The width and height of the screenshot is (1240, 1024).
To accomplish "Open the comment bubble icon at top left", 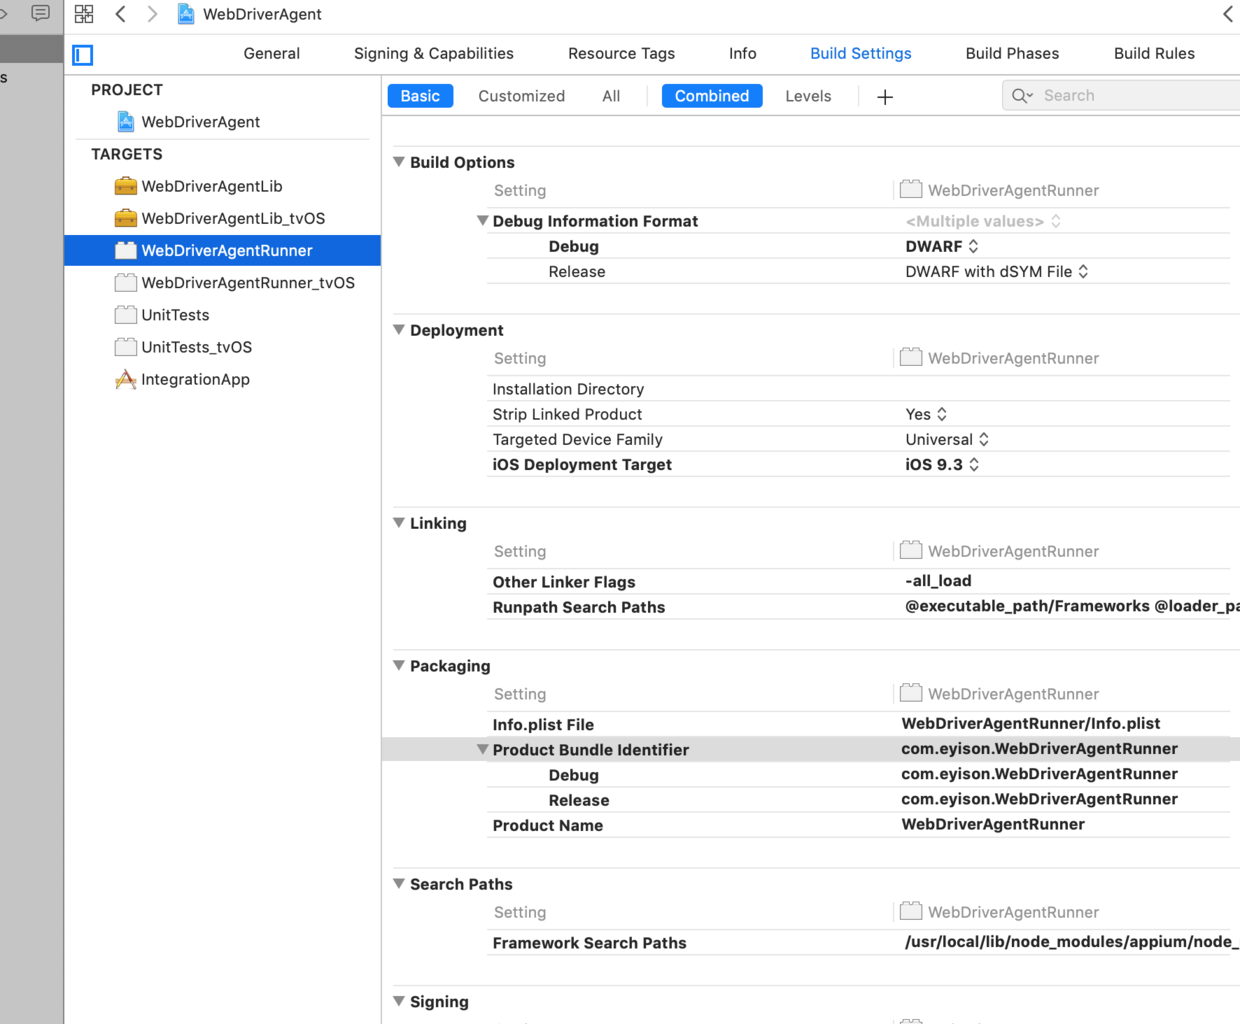I will click(x=41, y=13).
